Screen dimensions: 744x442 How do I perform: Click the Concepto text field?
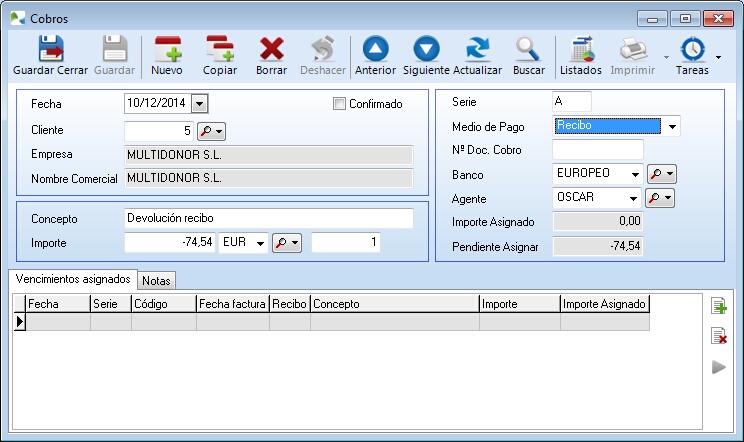(x=268, y=218)
